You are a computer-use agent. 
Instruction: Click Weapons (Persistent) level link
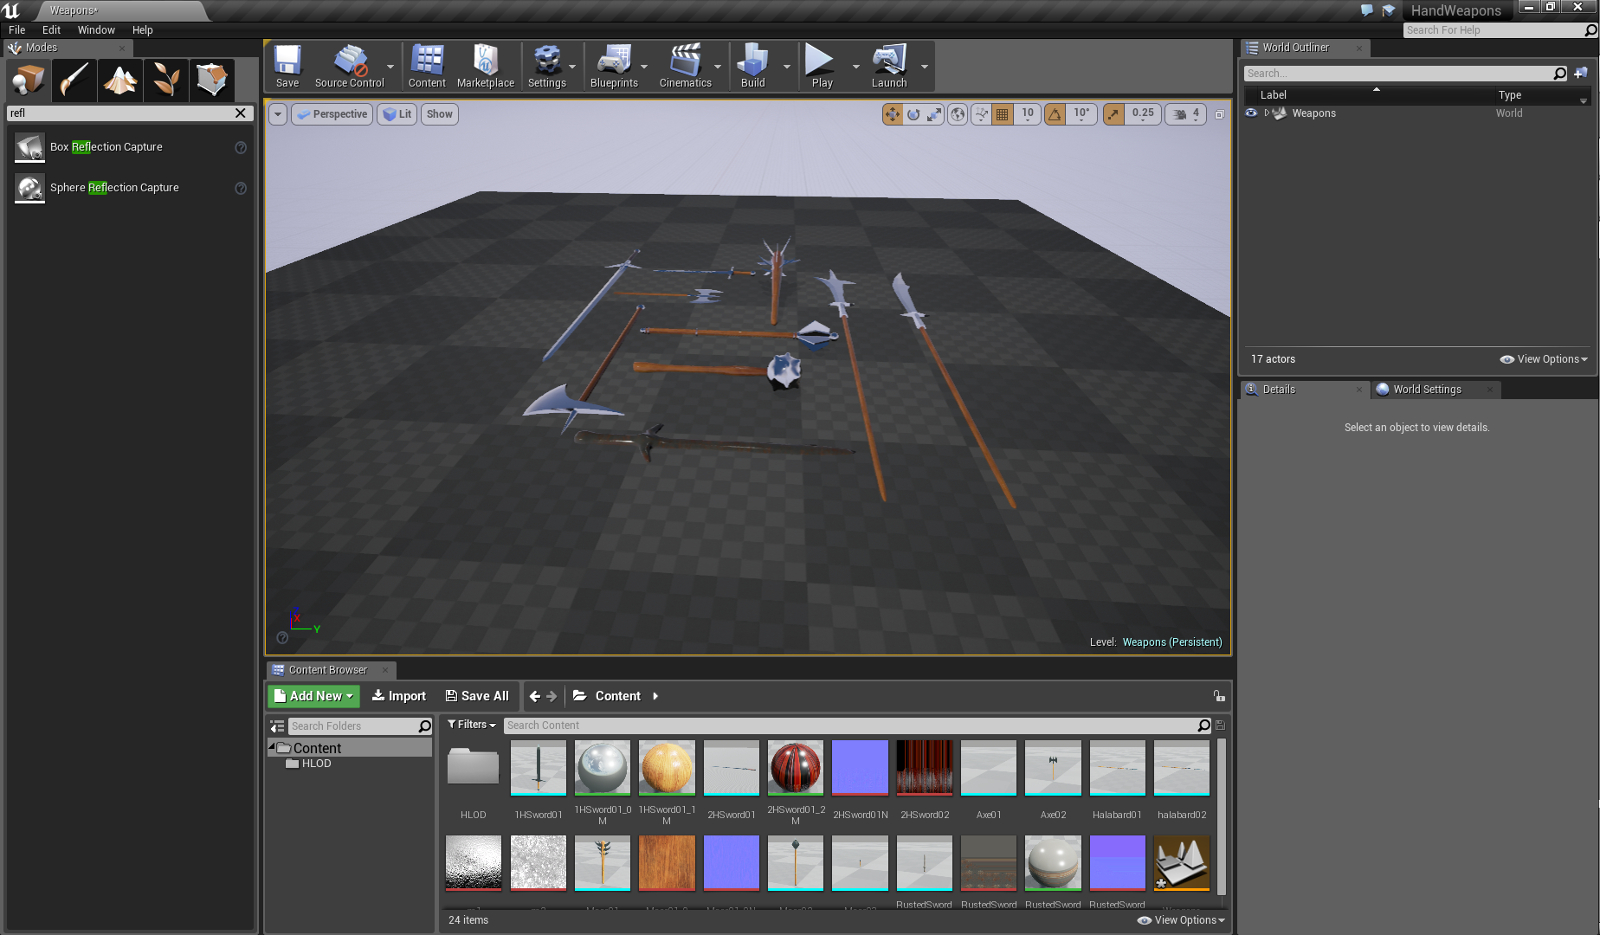click(1172, 642)
